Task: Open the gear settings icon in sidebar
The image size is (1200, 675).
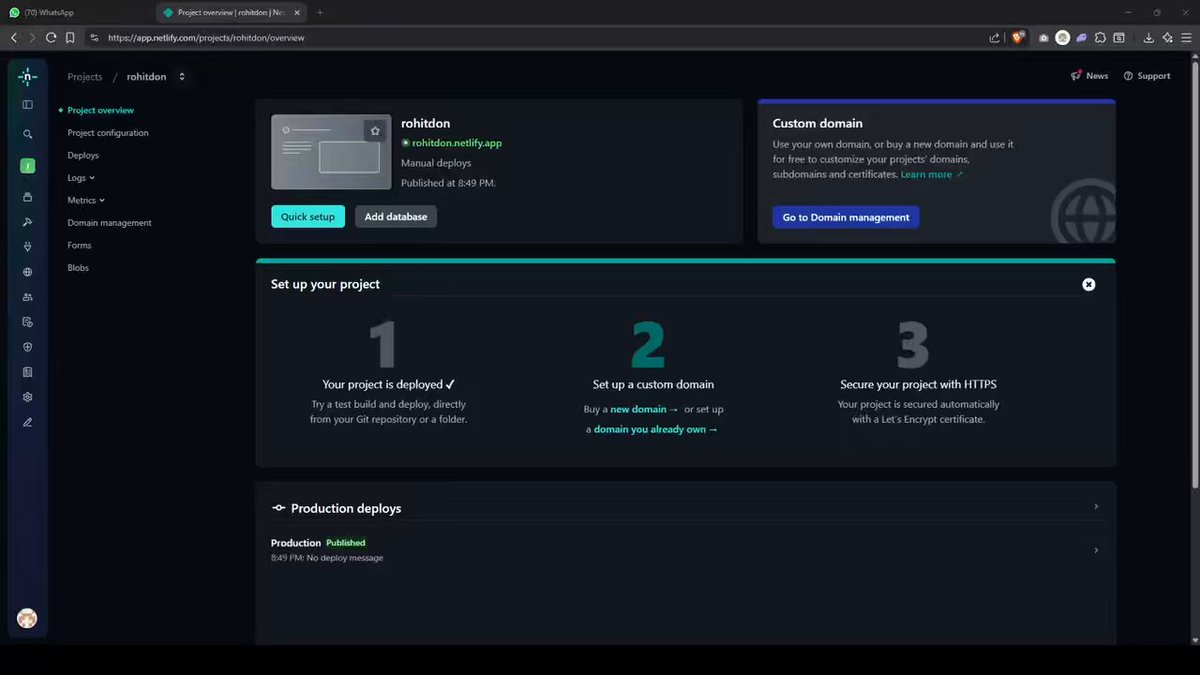Action: pyautogui.click(x=28, y=397)
